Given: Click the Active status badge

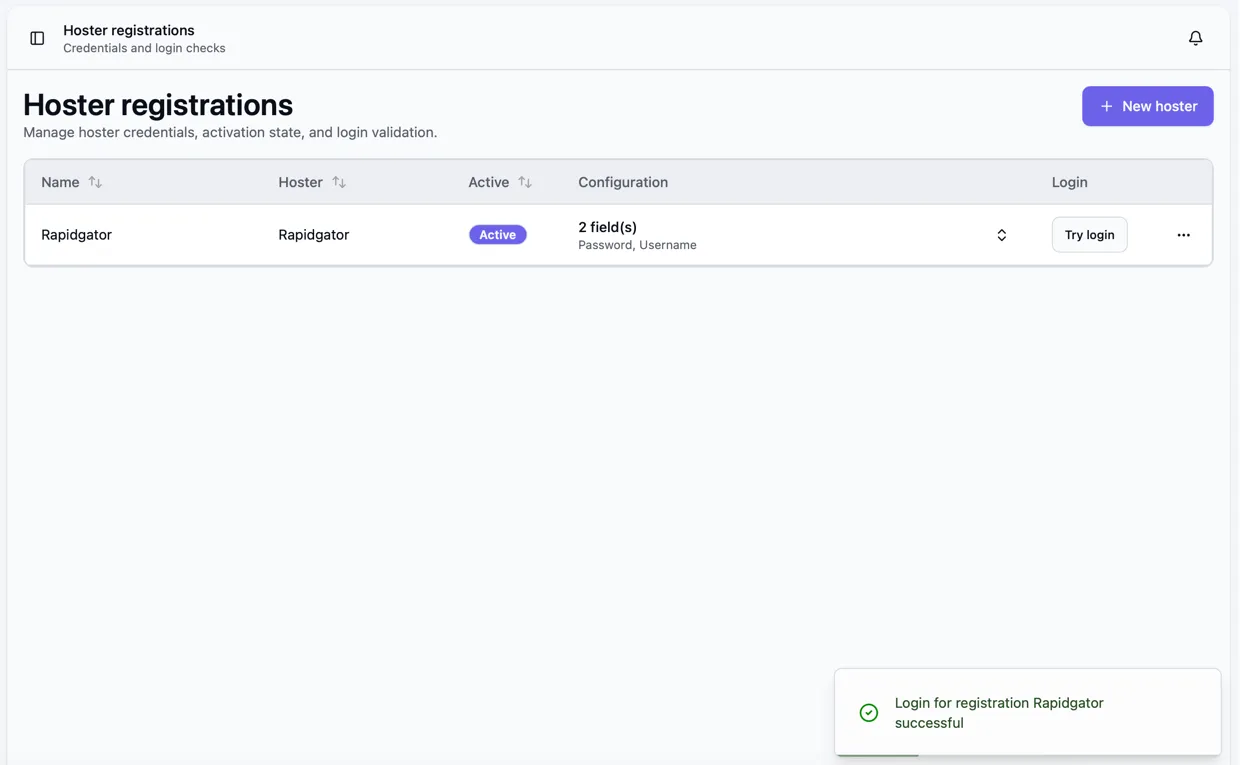Looking at the screenshot, I should pyautogui.click(x=497, y=235).
